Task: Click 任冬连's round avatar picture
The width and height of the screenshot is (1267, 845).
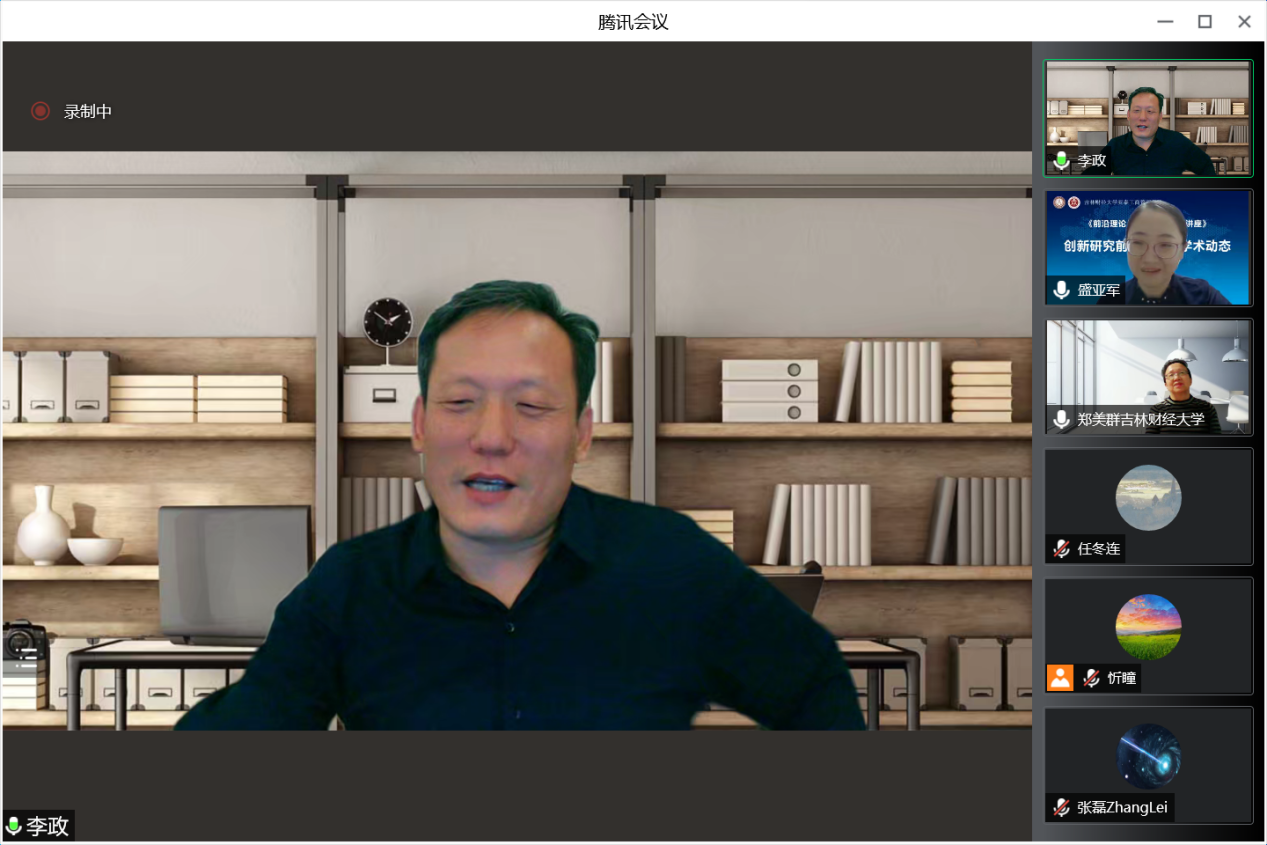Action: click(1148, 497)
